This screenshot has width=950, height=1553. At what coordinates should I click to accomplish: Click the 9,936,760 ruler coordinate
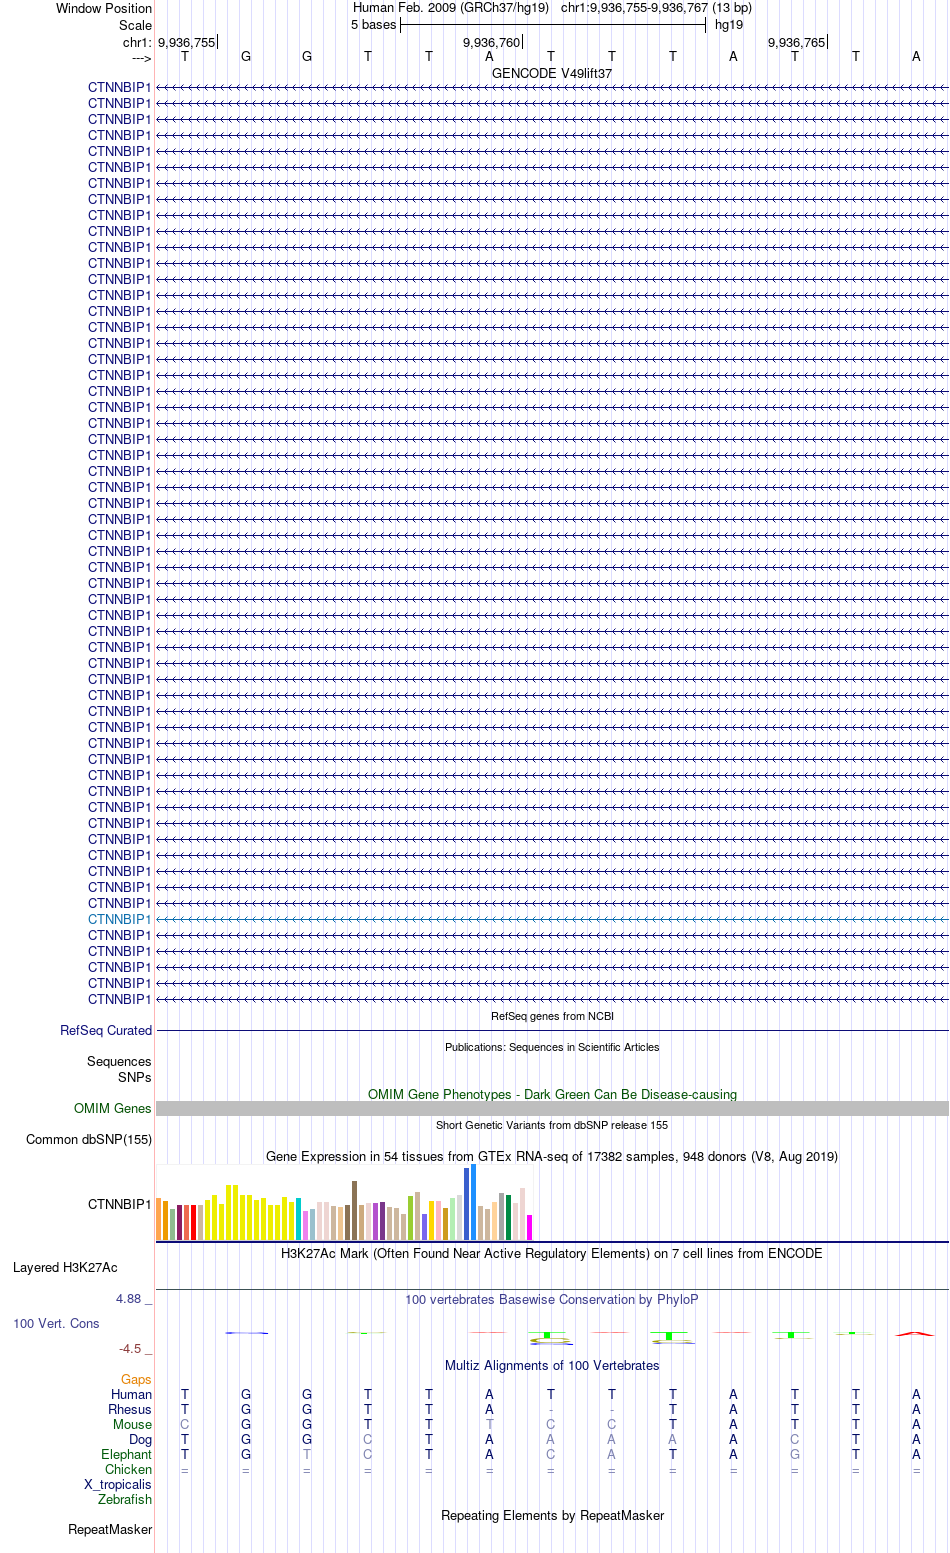pyautogui.click(x=491, y=42)
